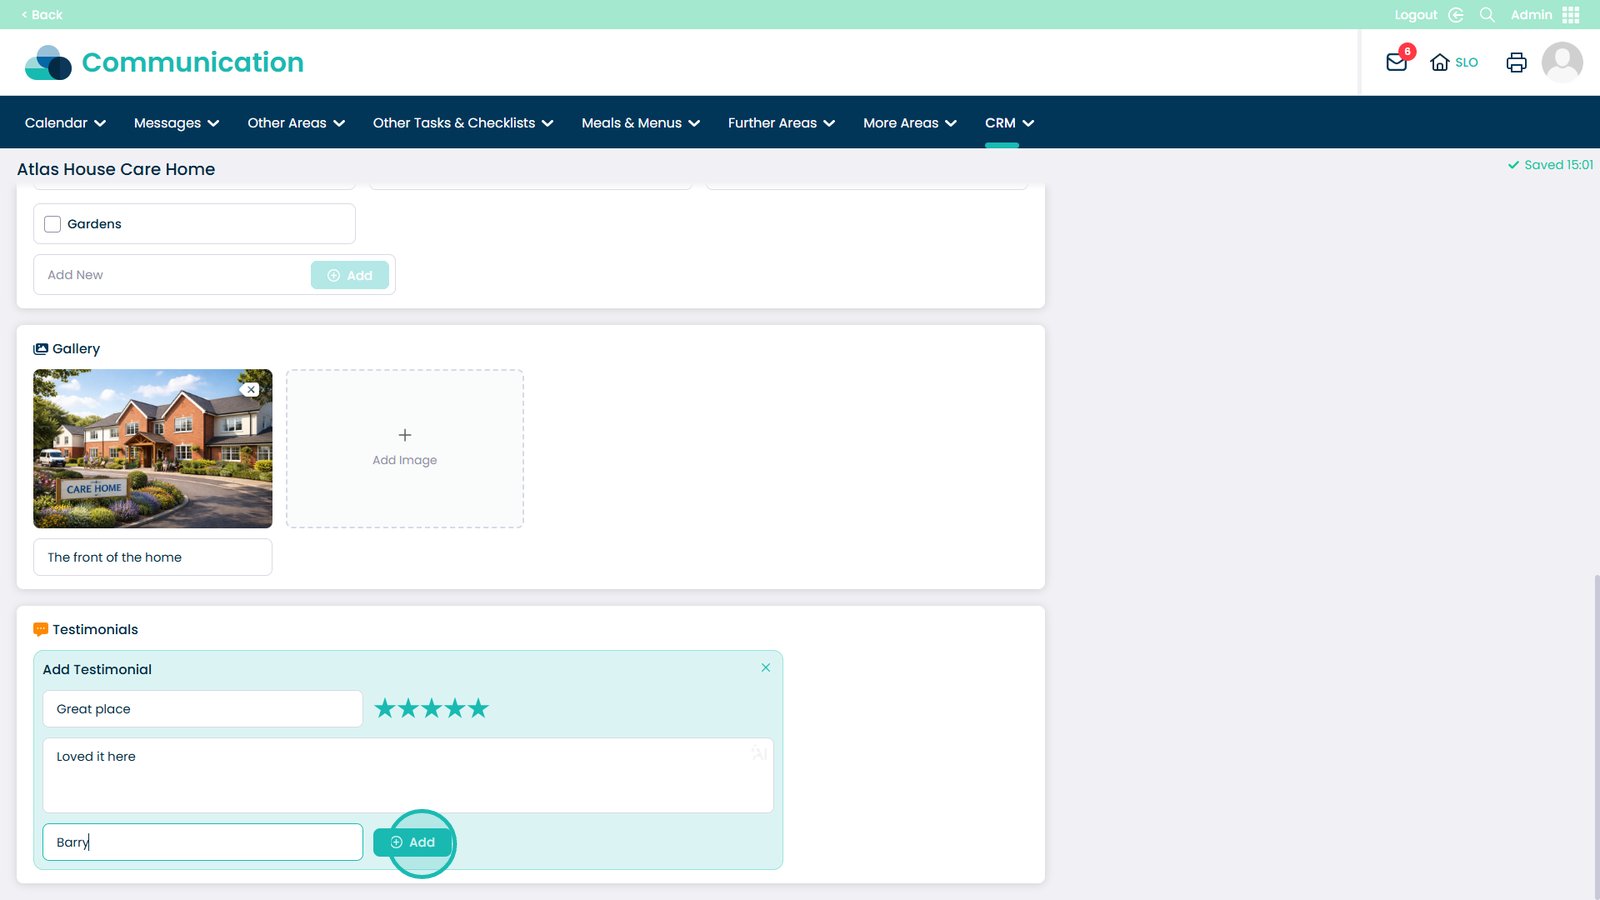Screen dimensions: 1600x900
Task: Click the Back link
Action: (x=42, y=15)
